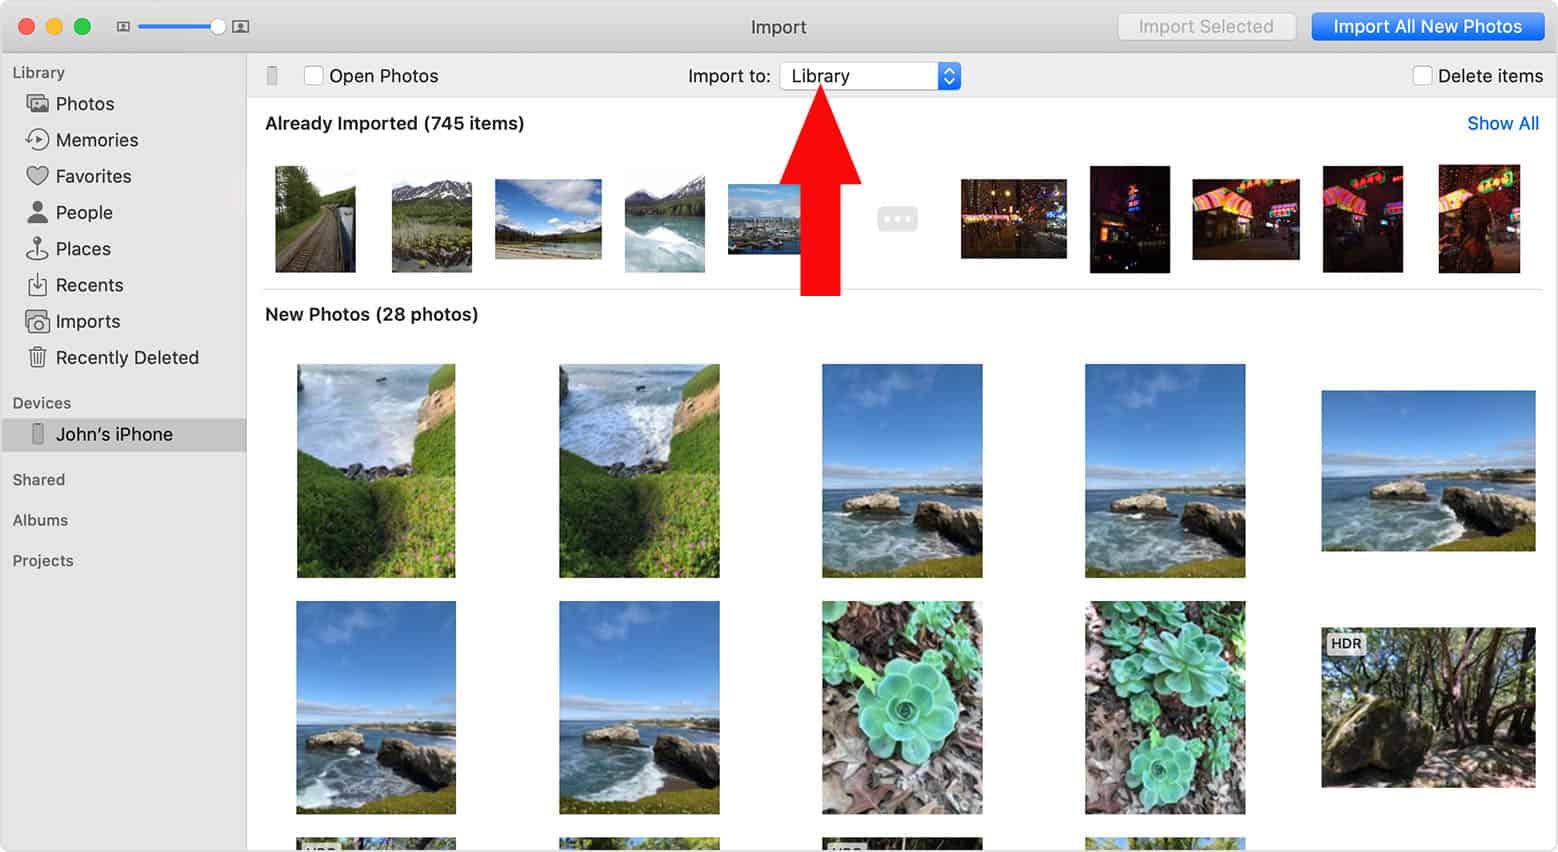The image size is (1558, 852).
Task: Expand the Albums section in the sidebar
Action: 40,520
